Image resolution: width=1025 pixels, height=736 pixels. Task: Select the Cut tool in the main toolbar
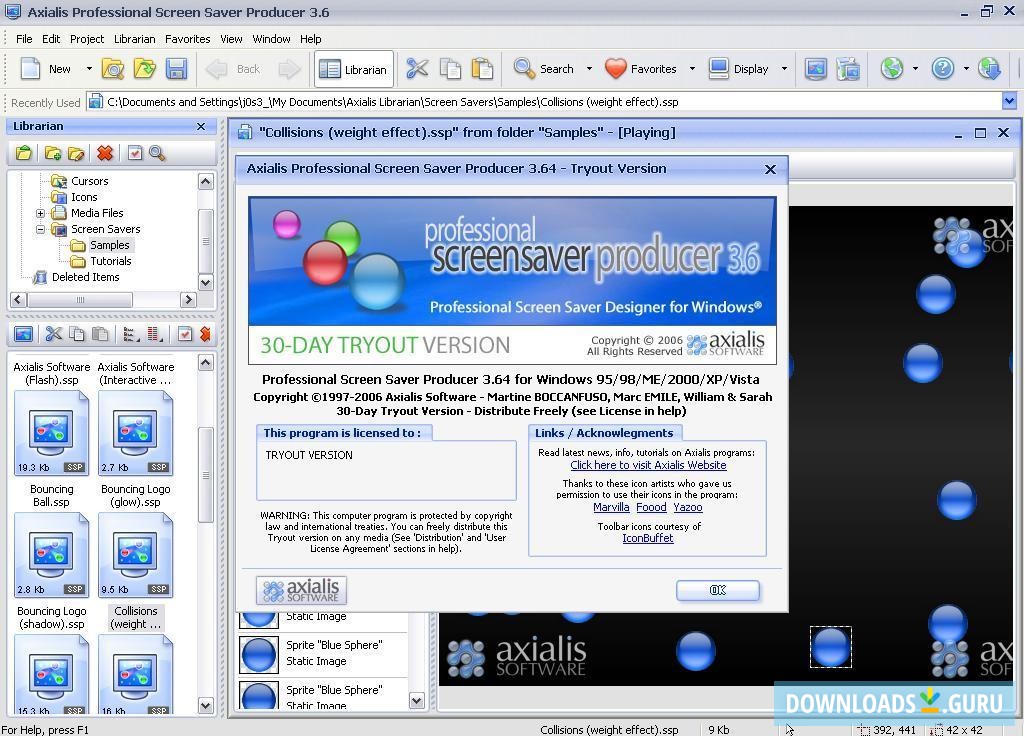pyautogui.click(x=417, y=69)
